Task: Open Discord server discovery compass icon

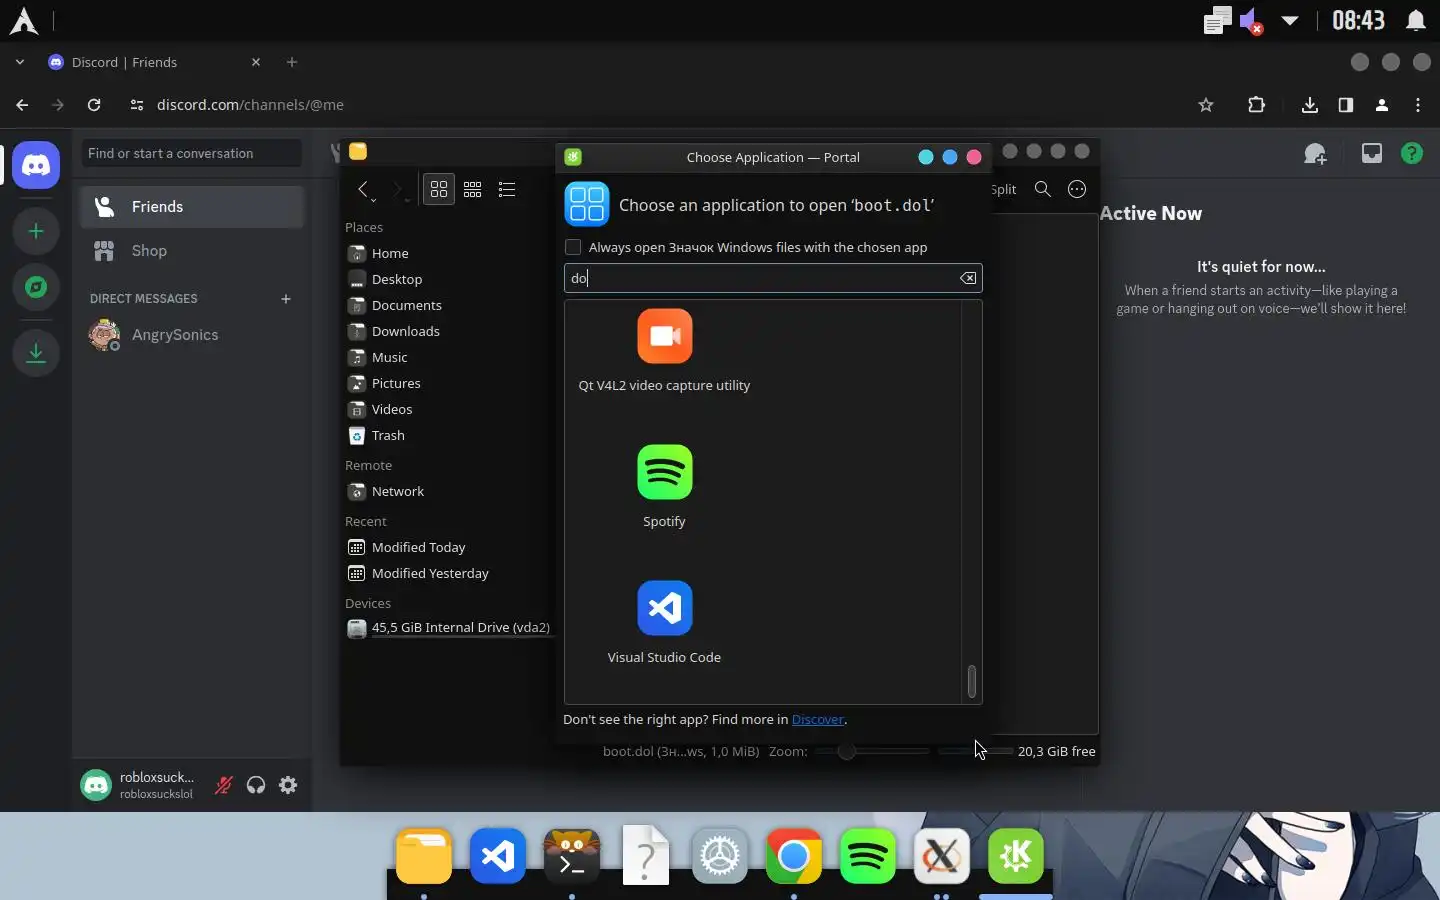Action: pos(36,288)
